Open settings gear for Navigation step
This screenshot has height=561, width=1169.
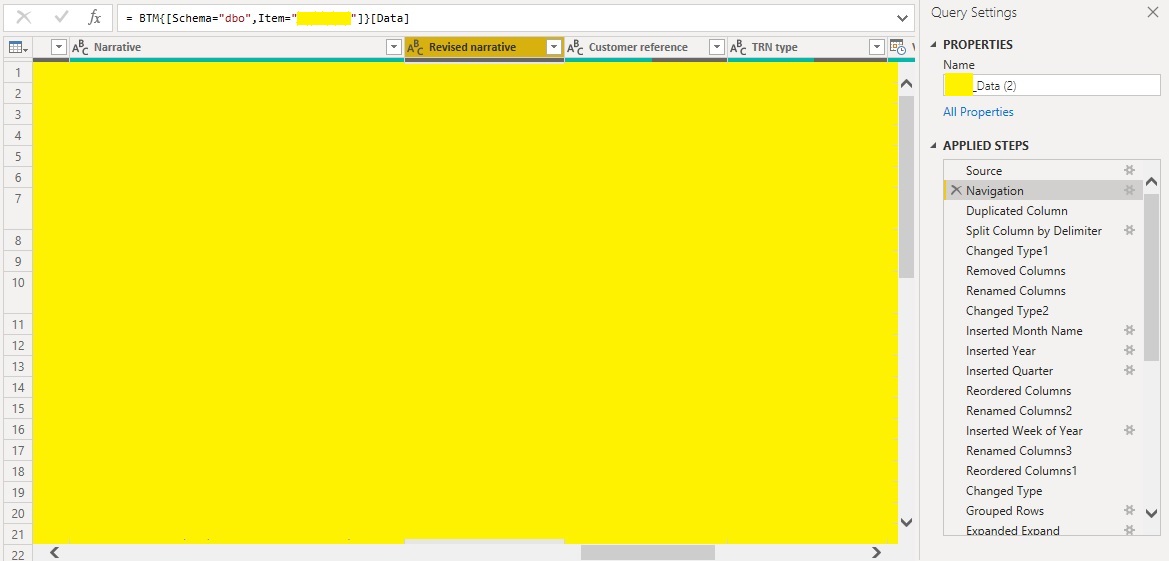(x=1129, y=190)
